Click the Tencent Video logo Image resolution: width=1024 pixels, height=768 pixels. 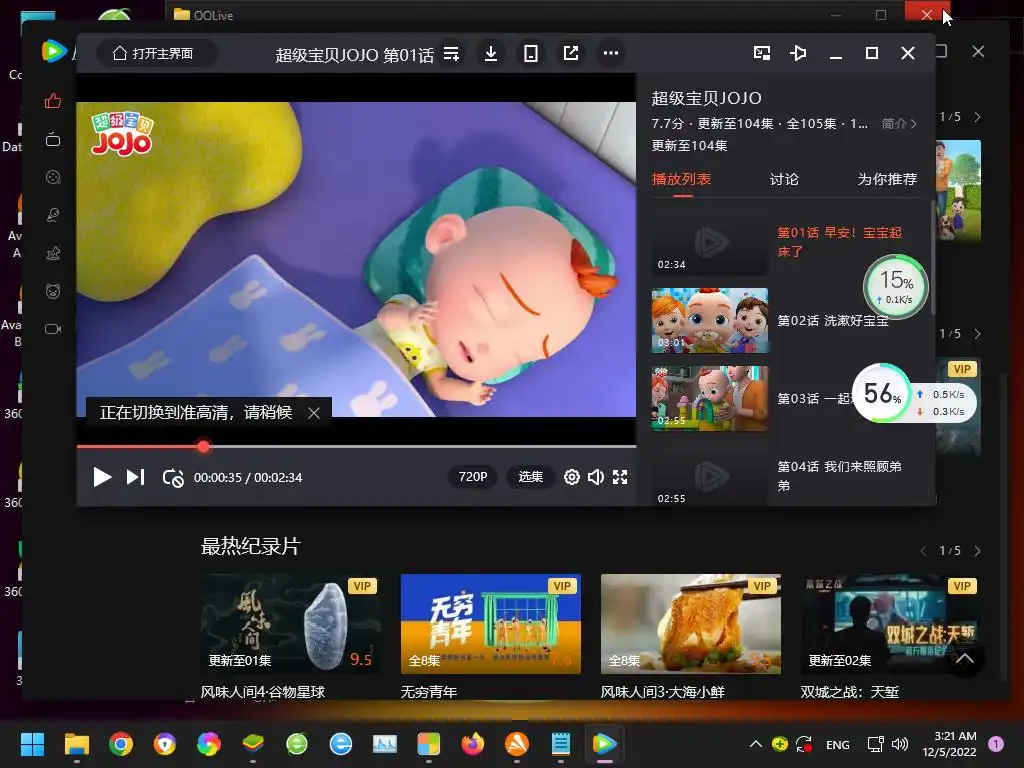(54, 51)
